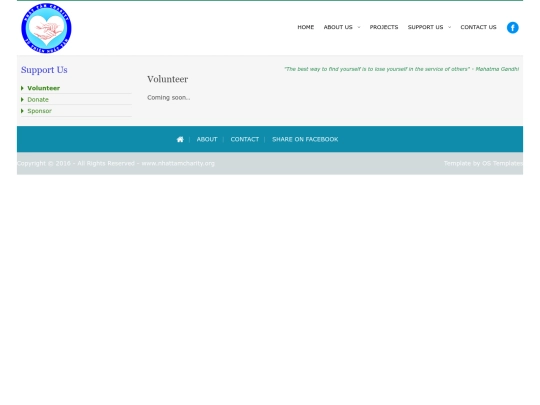
Task: Open the Facebook page icon
Action: click(512, 28)
